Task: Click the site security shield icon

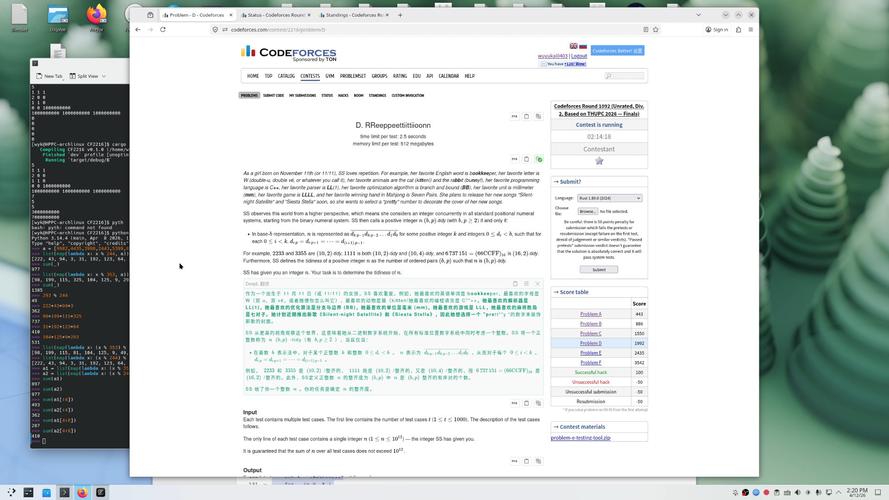Action: (215, 29)
